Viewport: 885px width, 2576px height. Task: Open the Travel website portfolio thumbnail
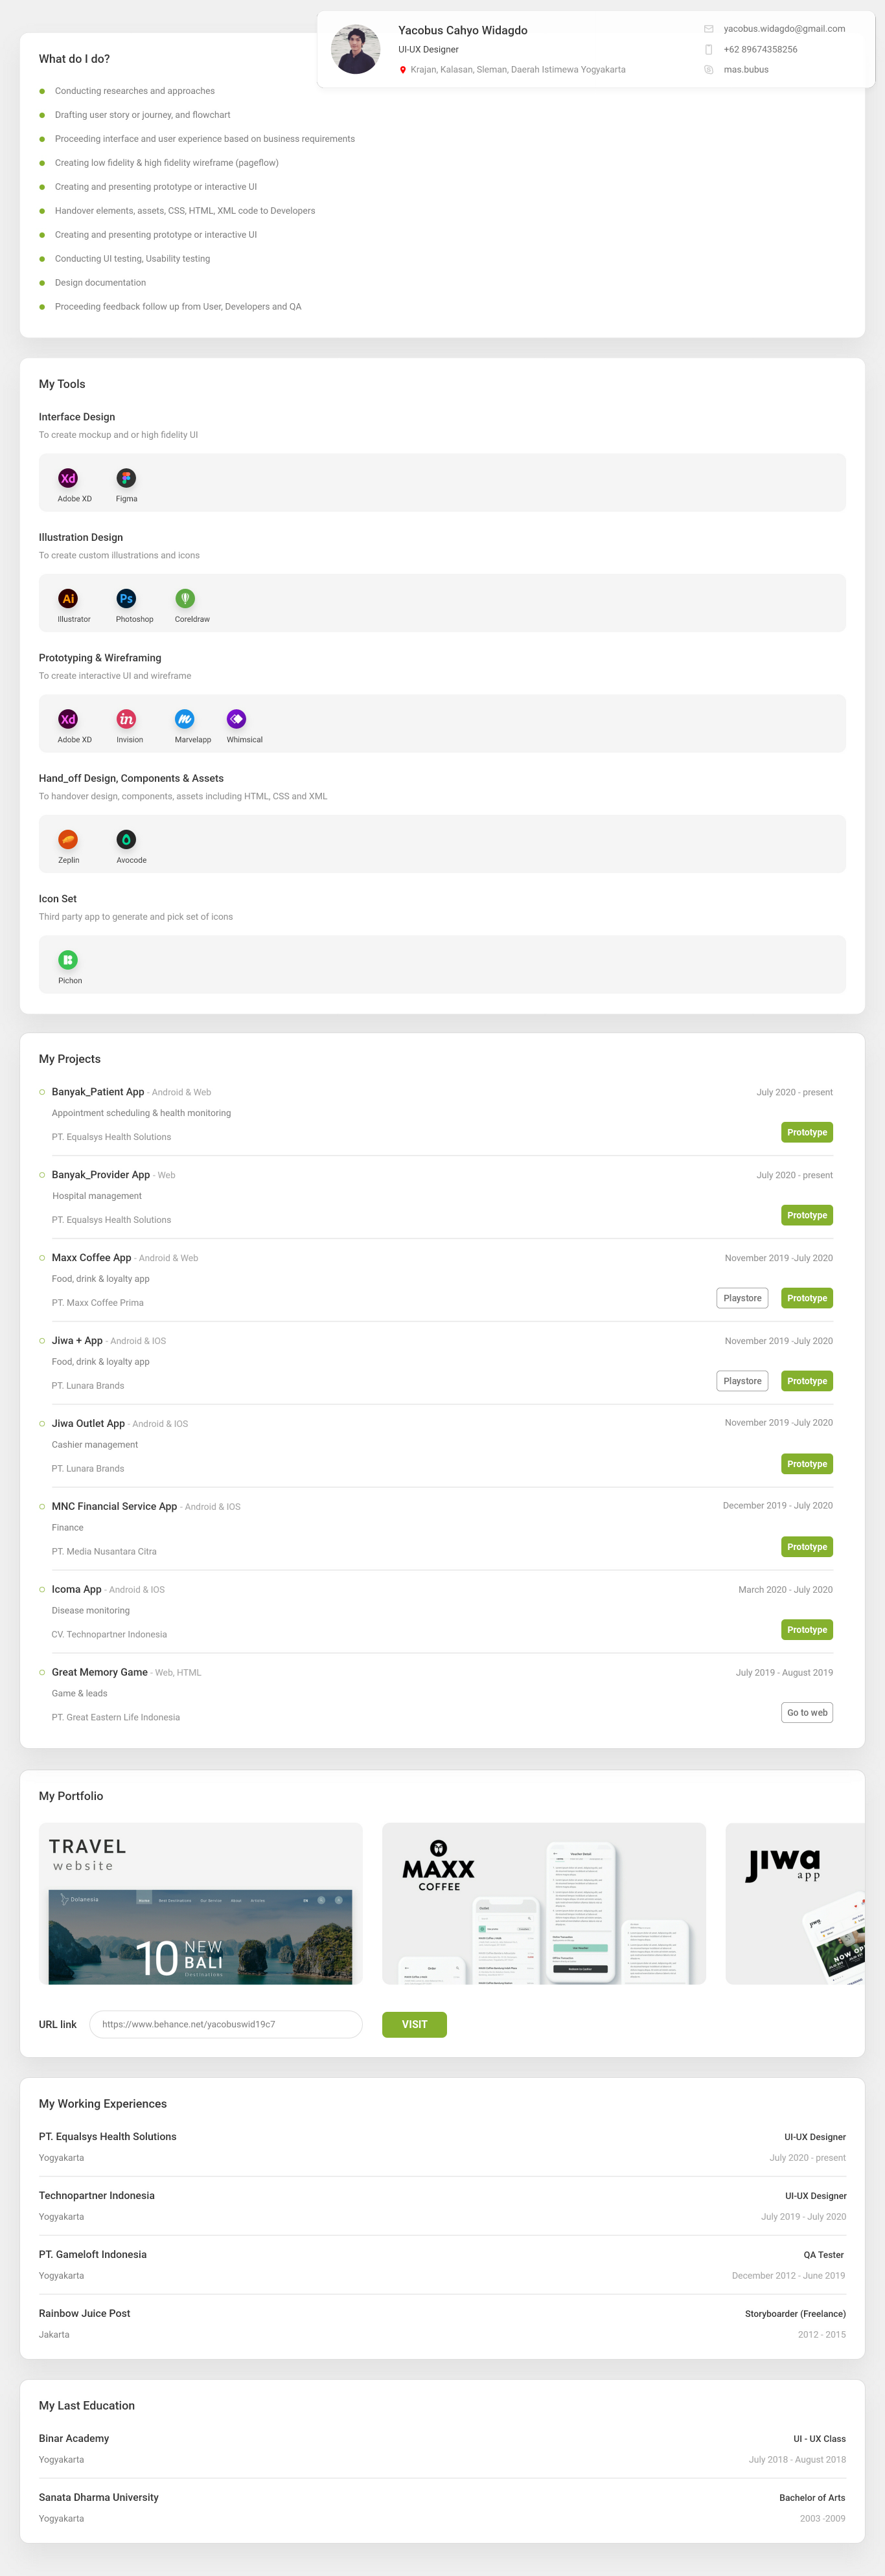click(x=200, y=1903)
